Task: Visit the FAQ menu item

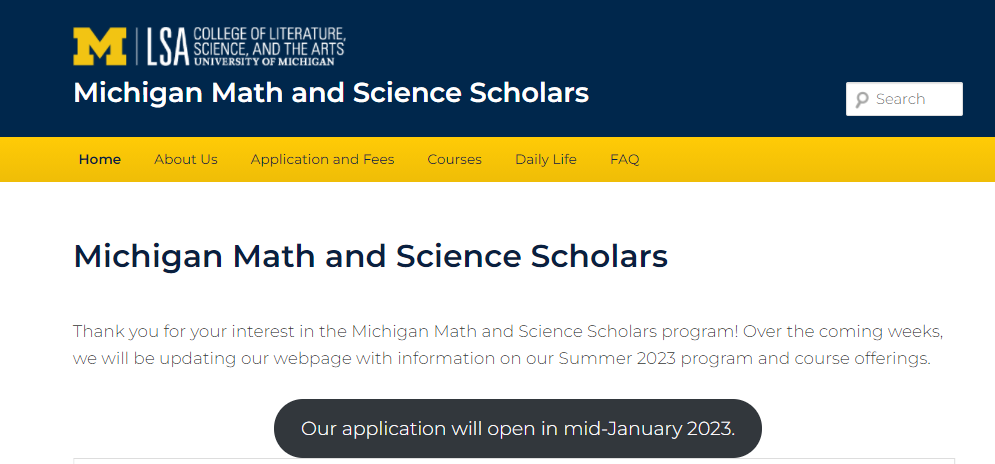Action: [624, 159]
